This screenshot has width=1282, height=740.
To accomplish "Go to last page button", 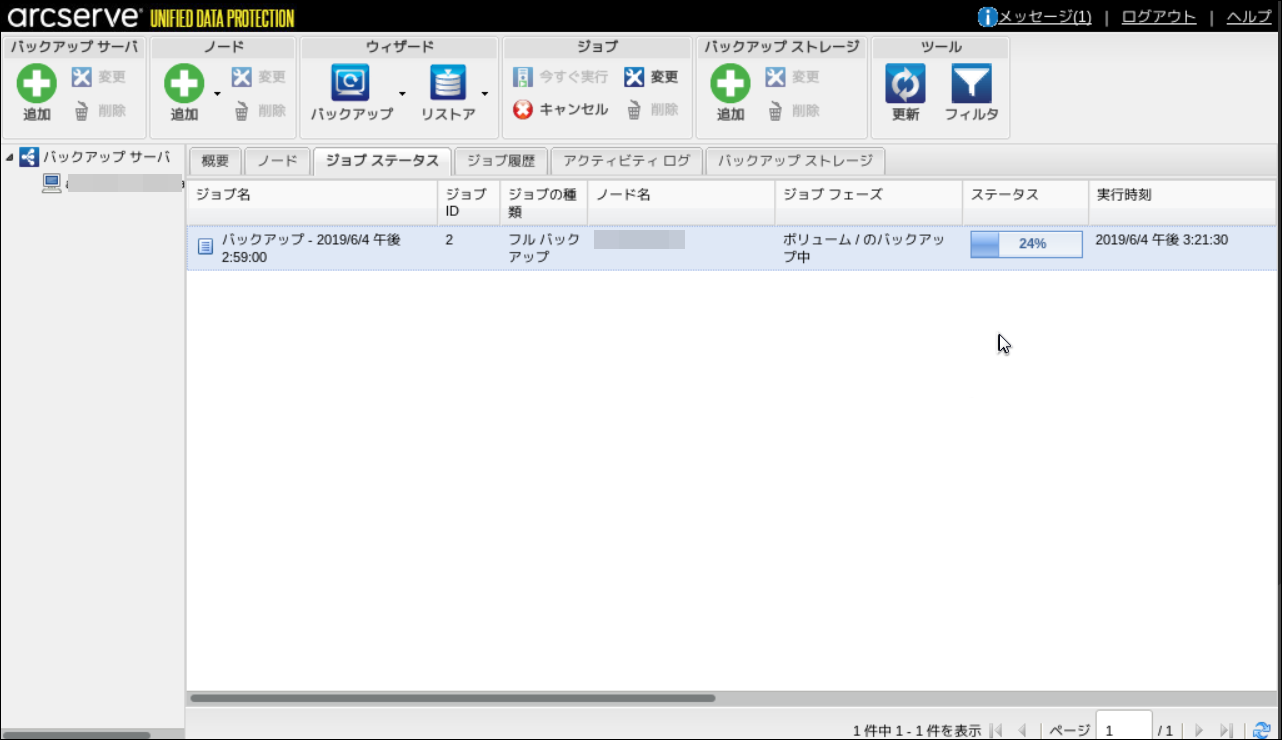I will [1227, 731].
